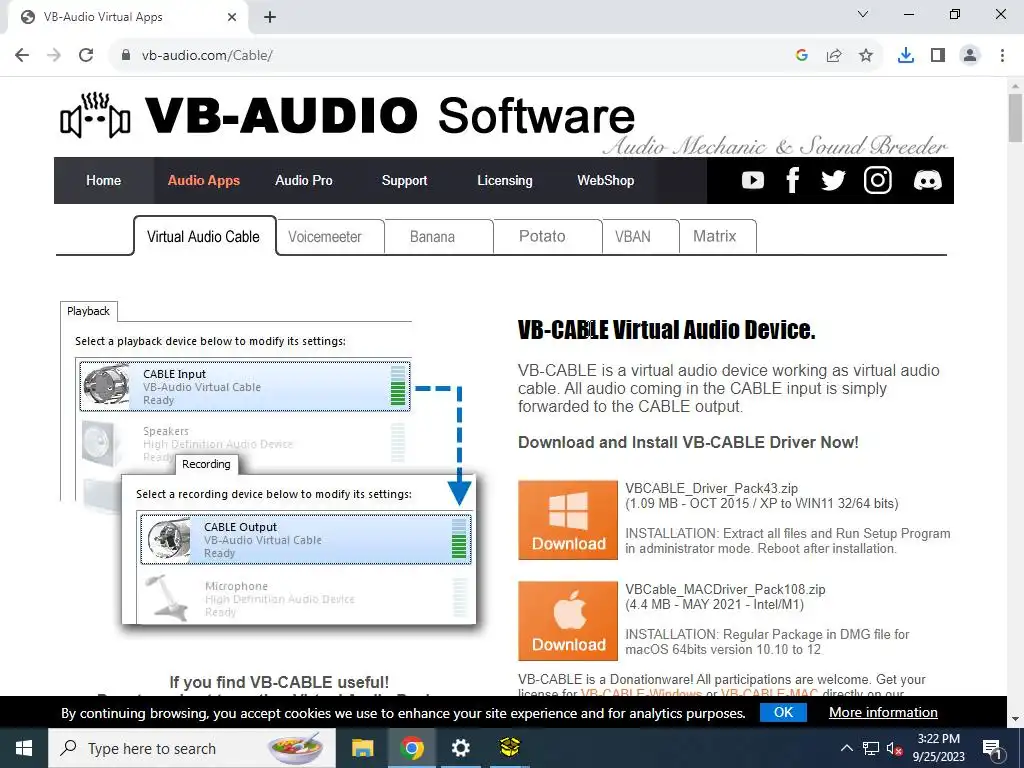
Task: Open the Chrome profile avatar
Action: click(x=970, y=56)
